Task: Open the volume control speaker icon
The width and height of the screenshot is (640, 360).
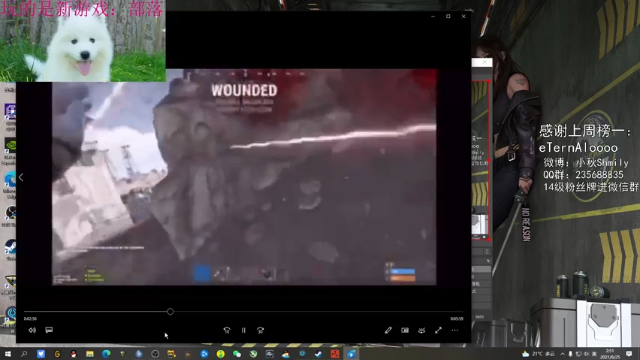Action: click(x=32, y=330)
